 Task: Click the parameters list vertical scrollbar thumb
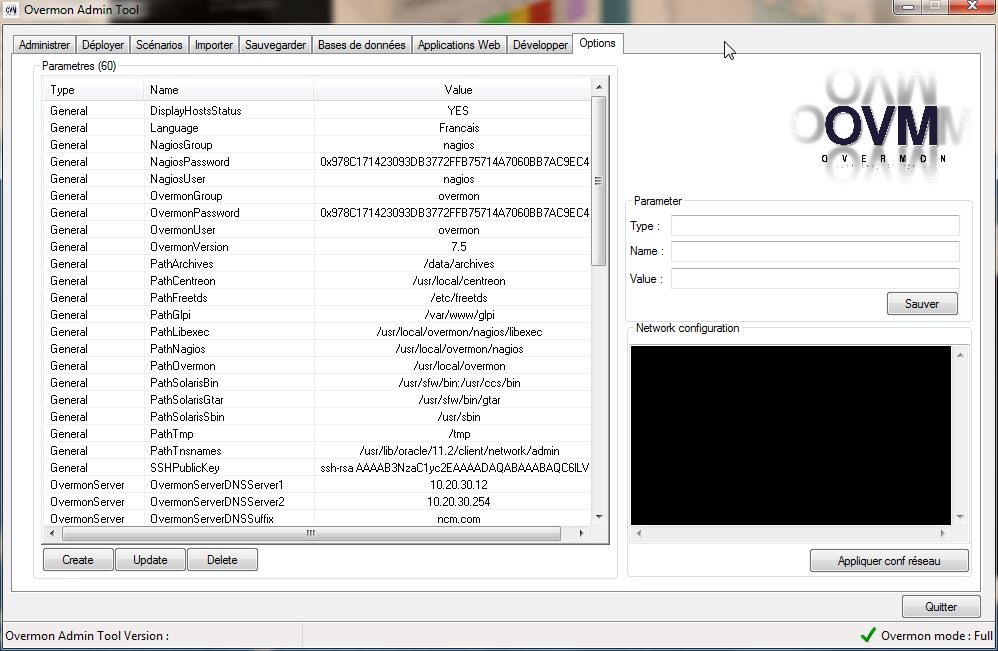coord(598,181)
